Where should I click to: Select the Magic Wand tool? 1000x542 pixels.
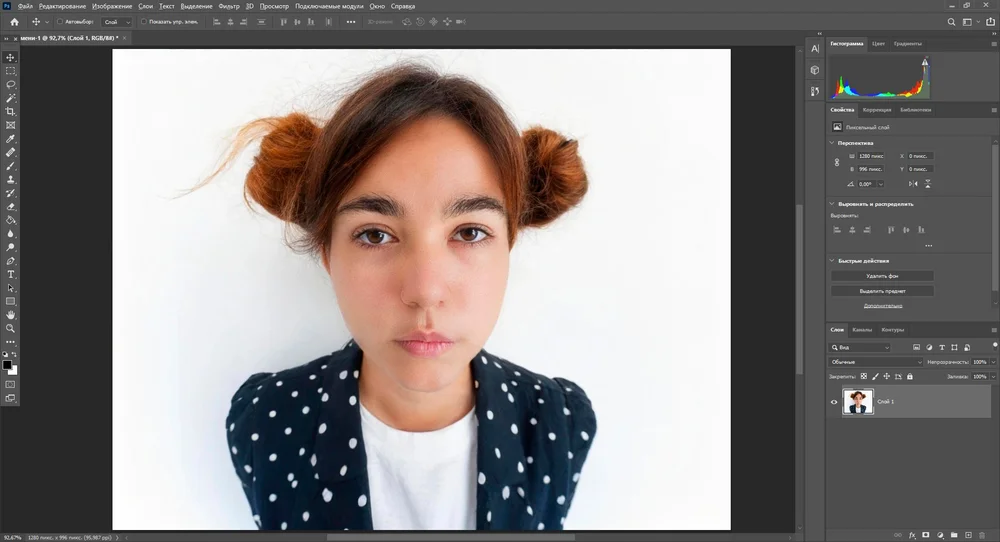point(10,98)
